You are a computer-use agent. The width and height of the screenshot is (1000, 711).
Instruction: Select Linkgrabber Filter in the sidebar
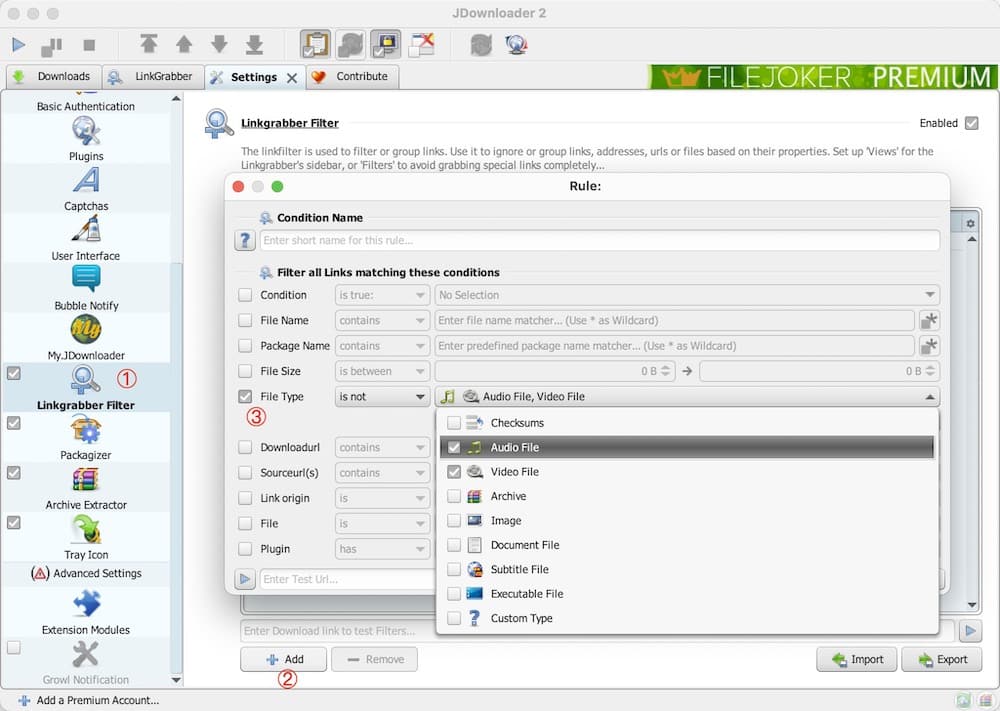coord(86,388)
